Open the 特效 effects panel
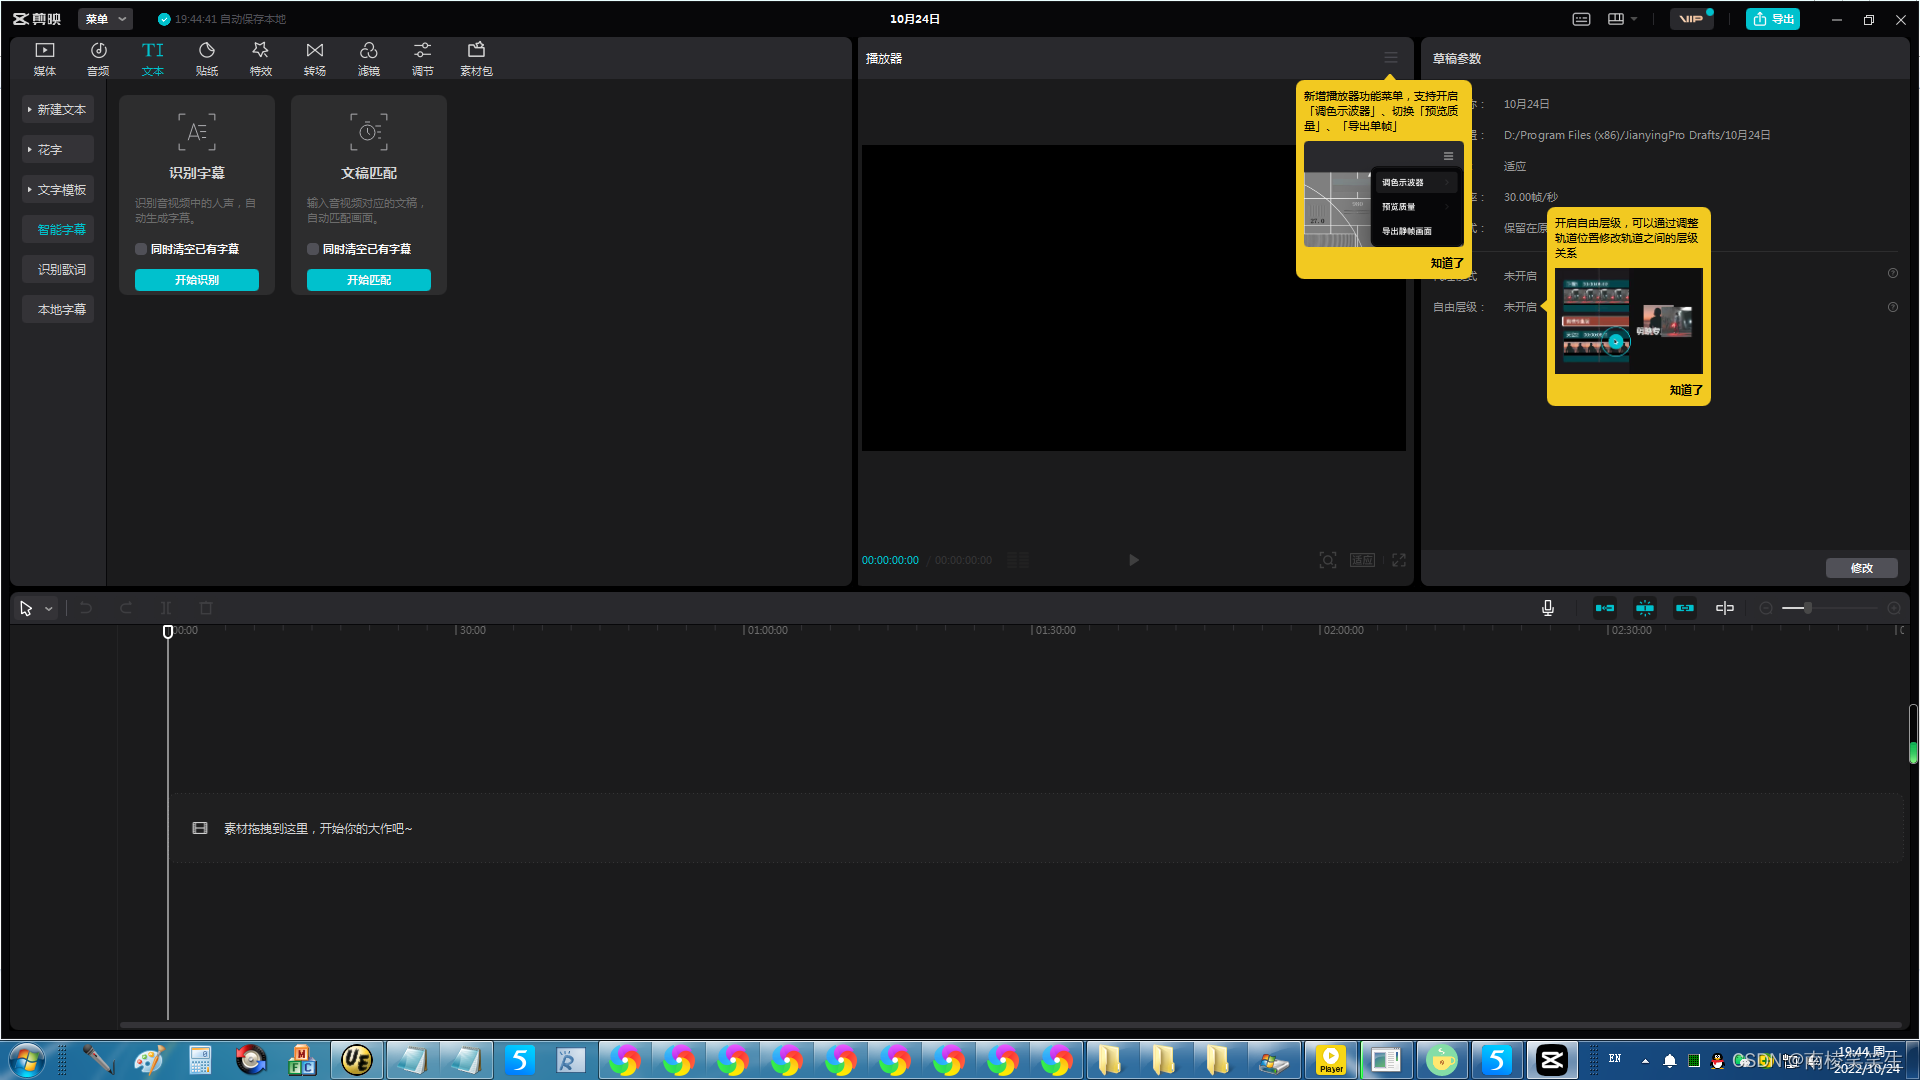 (x=260, y=58)
